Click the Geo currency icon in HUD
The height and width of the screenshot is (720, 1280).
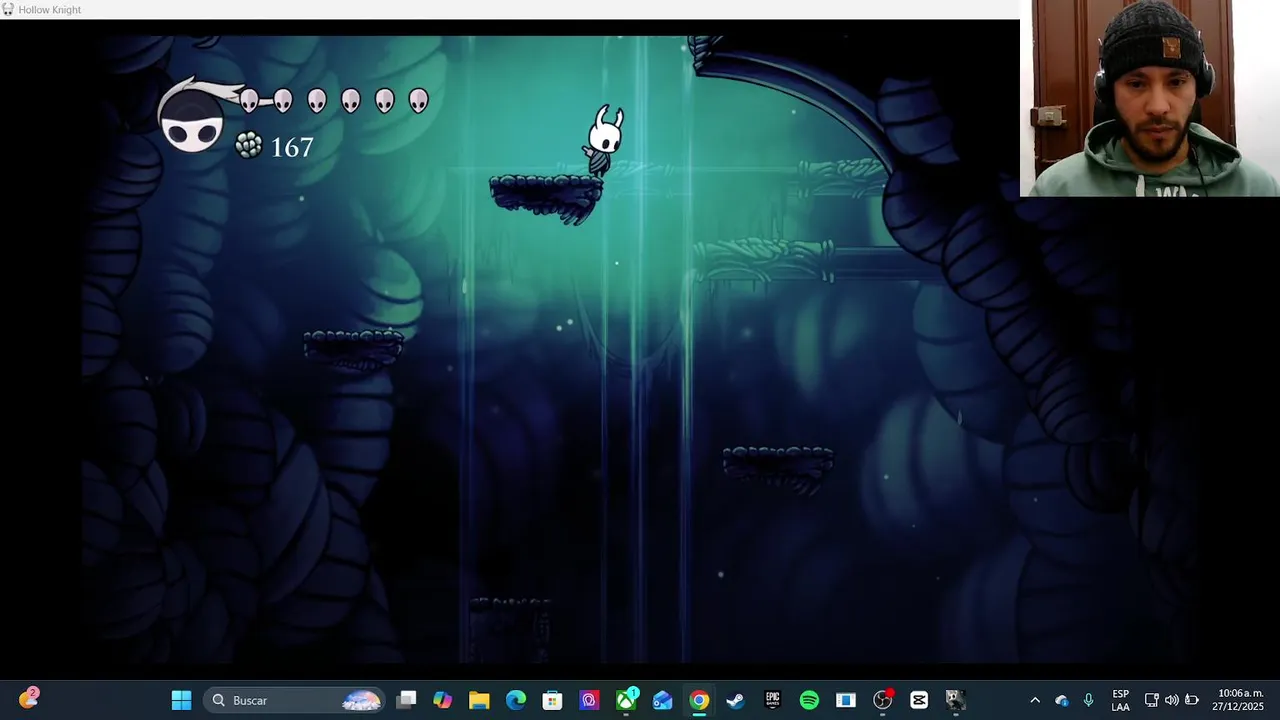click(248, 146)
